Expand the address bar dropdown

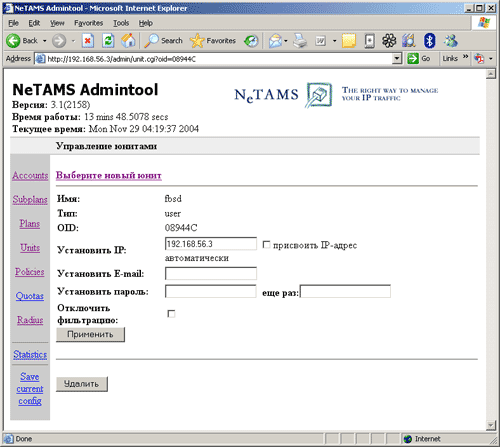point(397,59)
